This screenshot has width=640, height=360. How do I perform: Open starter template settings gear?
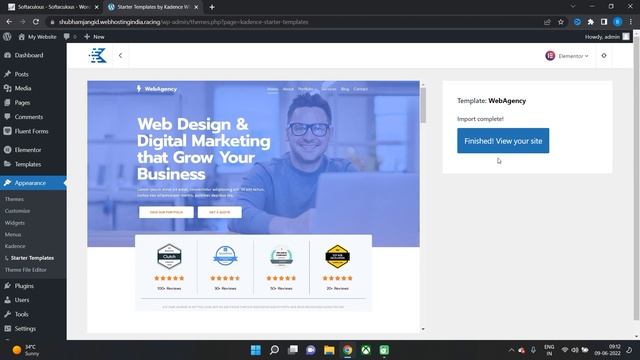point(604,56)
